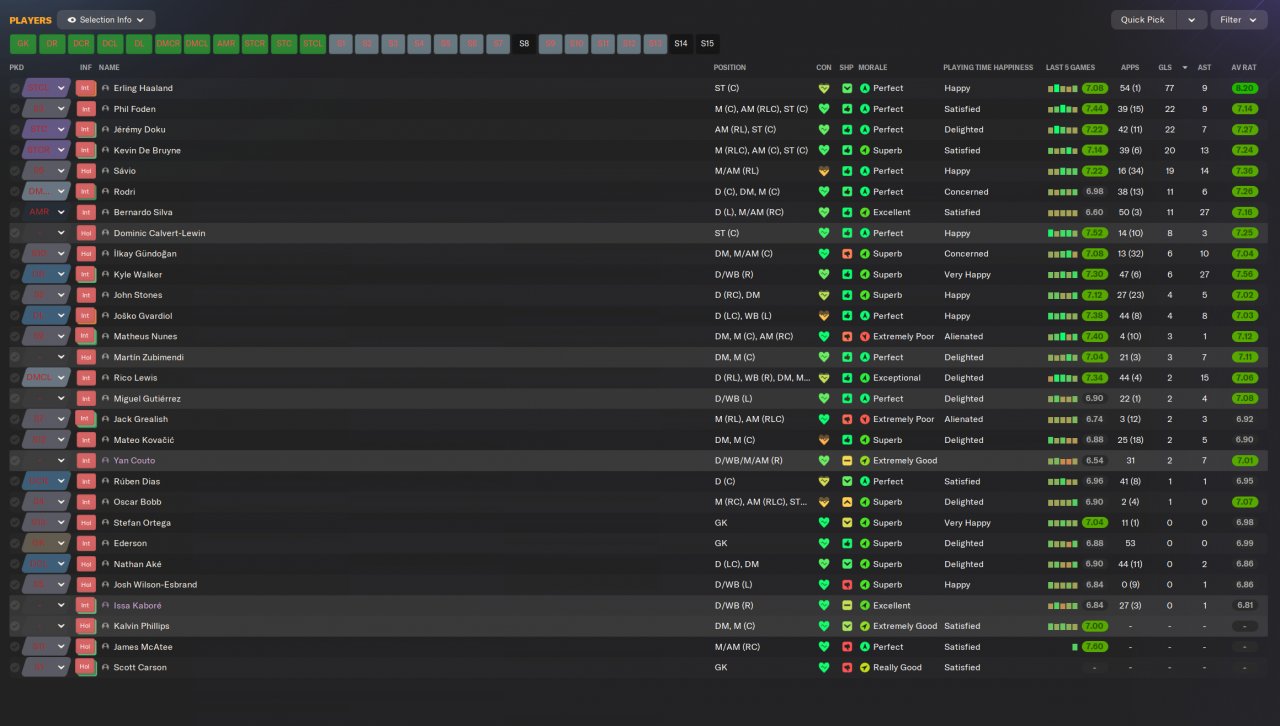The width and height of the screenshot is (1280, 726).
Task: Toggle the selection tick for Yan Couto
Action: point(15,461)
